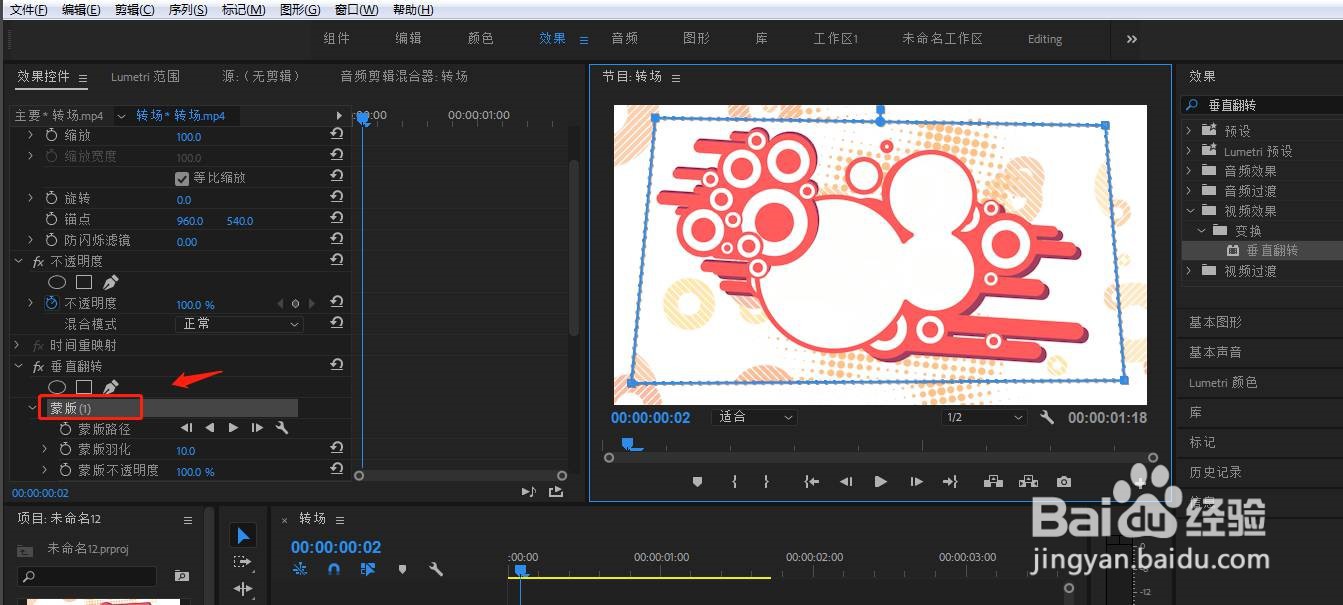Show more workspaces overflow arrows
Image resolution: width=1343 pixels, height=605 pixels.
point(1132,39)
